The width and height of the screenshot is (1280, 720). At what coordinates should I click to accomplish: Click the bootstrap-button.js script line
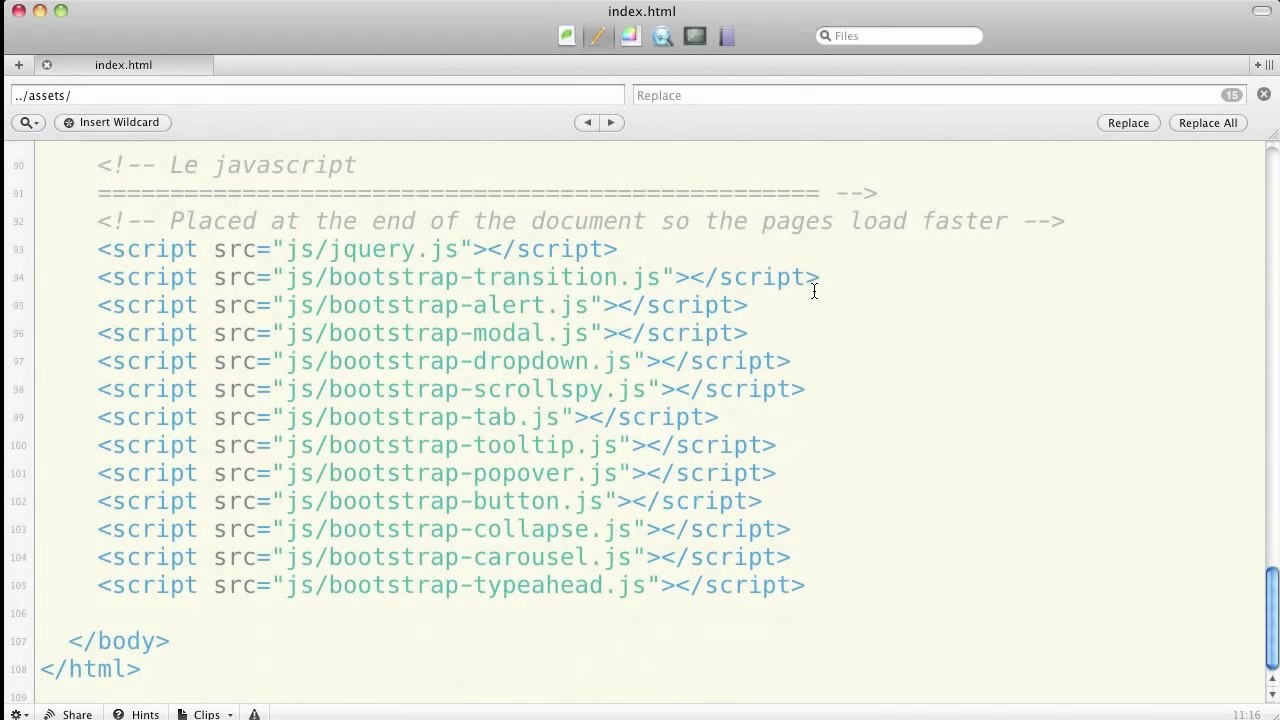click(x=429, y=501)
